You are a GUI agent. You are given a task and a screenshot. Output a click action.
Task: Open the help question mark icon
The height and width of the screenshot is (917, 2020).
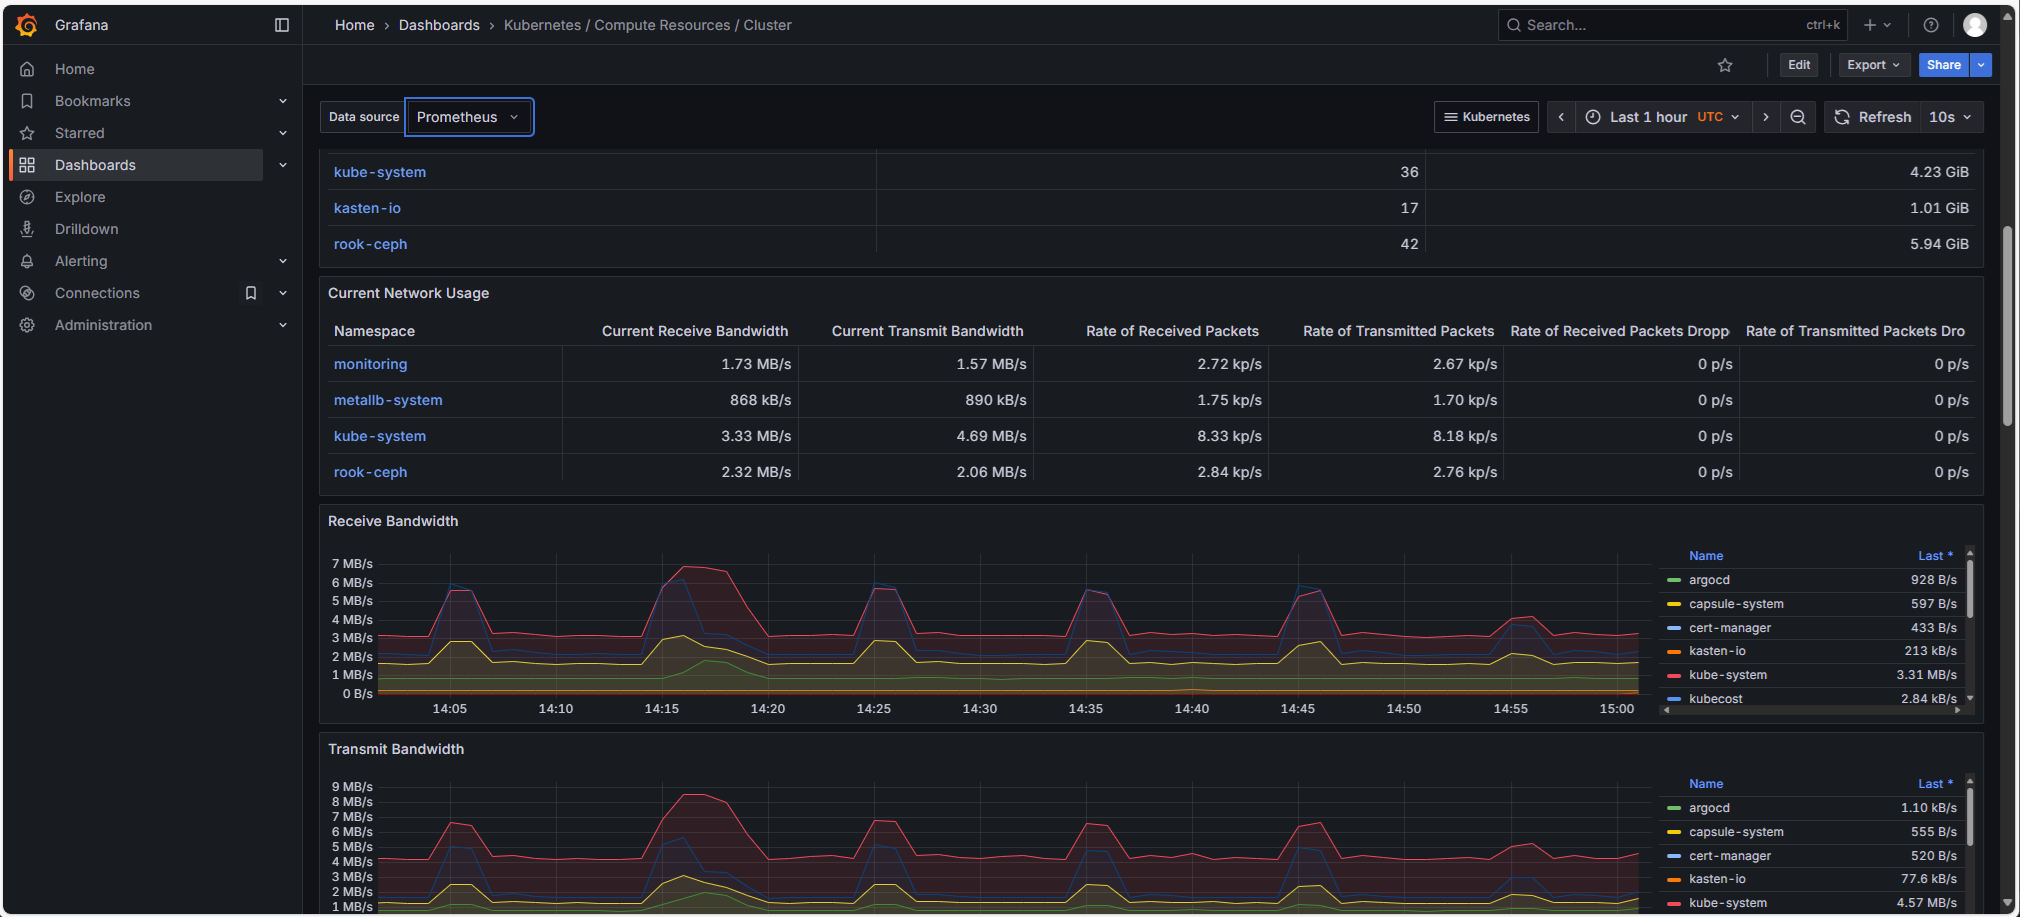1931,25
